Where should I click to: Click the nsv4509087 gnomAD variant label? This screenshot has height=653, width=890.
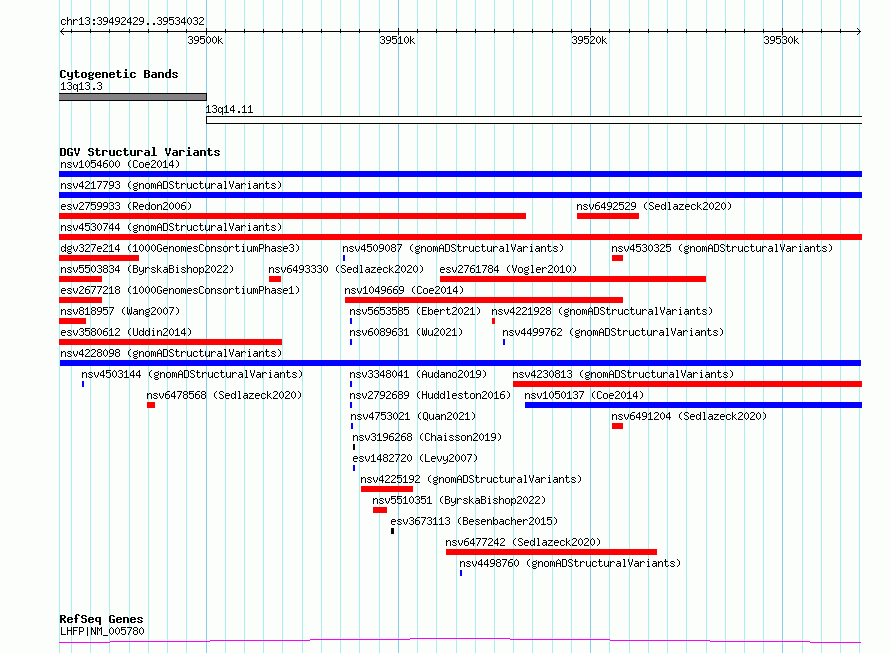coord(453,248)
